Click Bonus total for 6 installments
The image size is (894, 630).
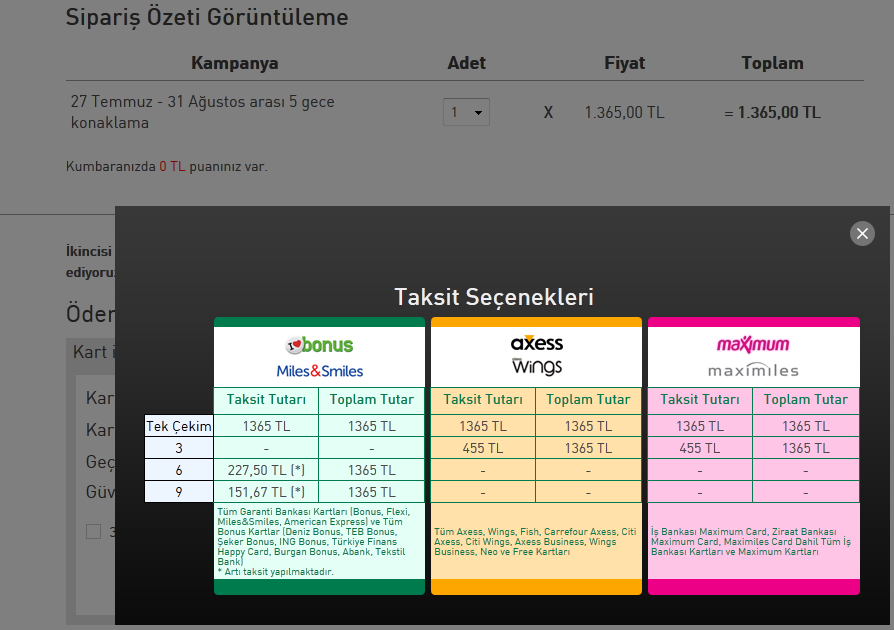point(372,470)
